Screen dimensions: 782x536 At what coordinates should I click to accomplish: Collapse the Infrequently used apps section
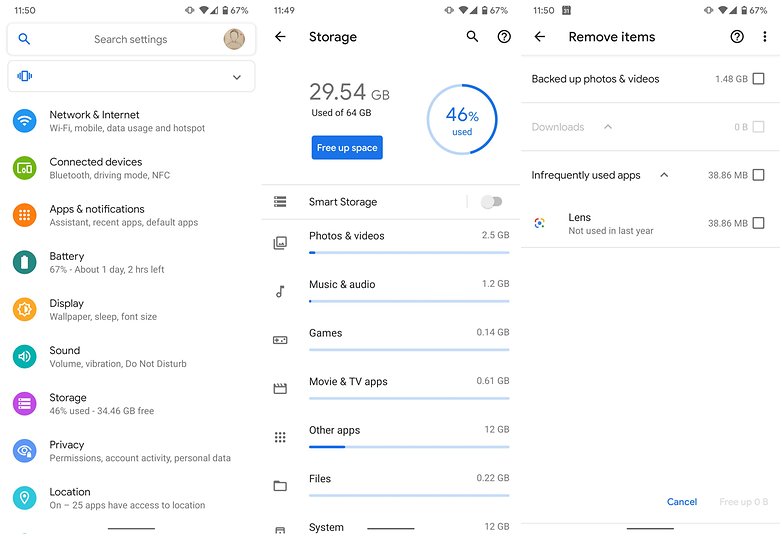[664, 175]
